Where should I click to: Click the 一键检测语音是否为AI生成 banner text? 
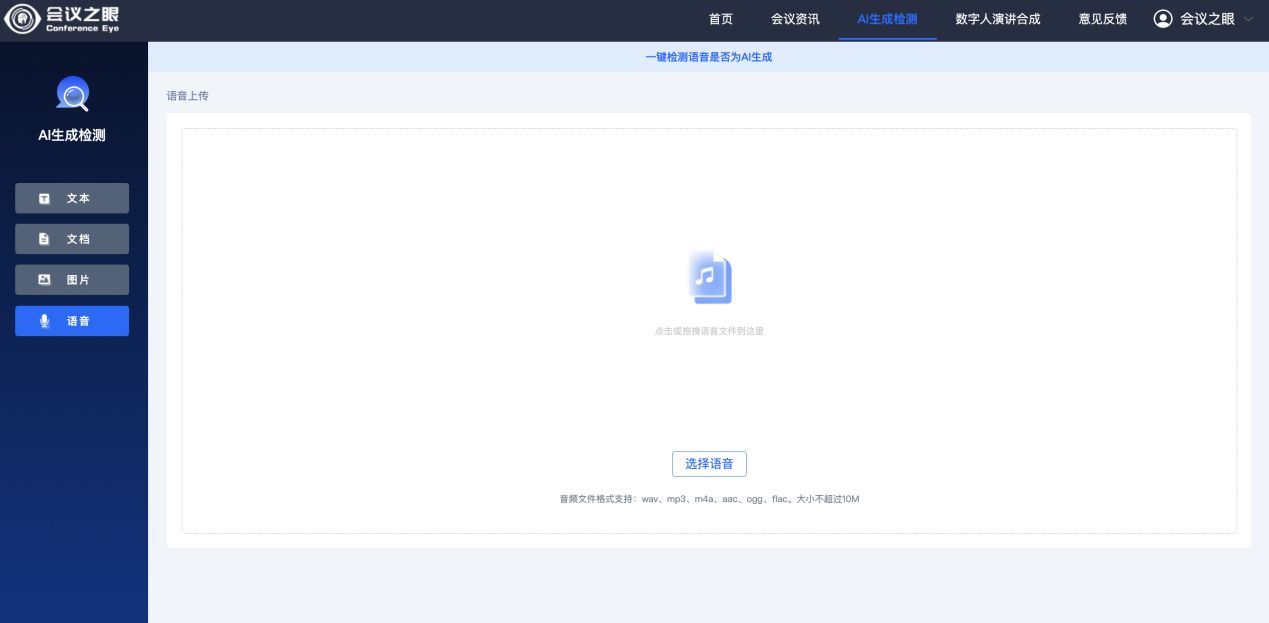709,57
